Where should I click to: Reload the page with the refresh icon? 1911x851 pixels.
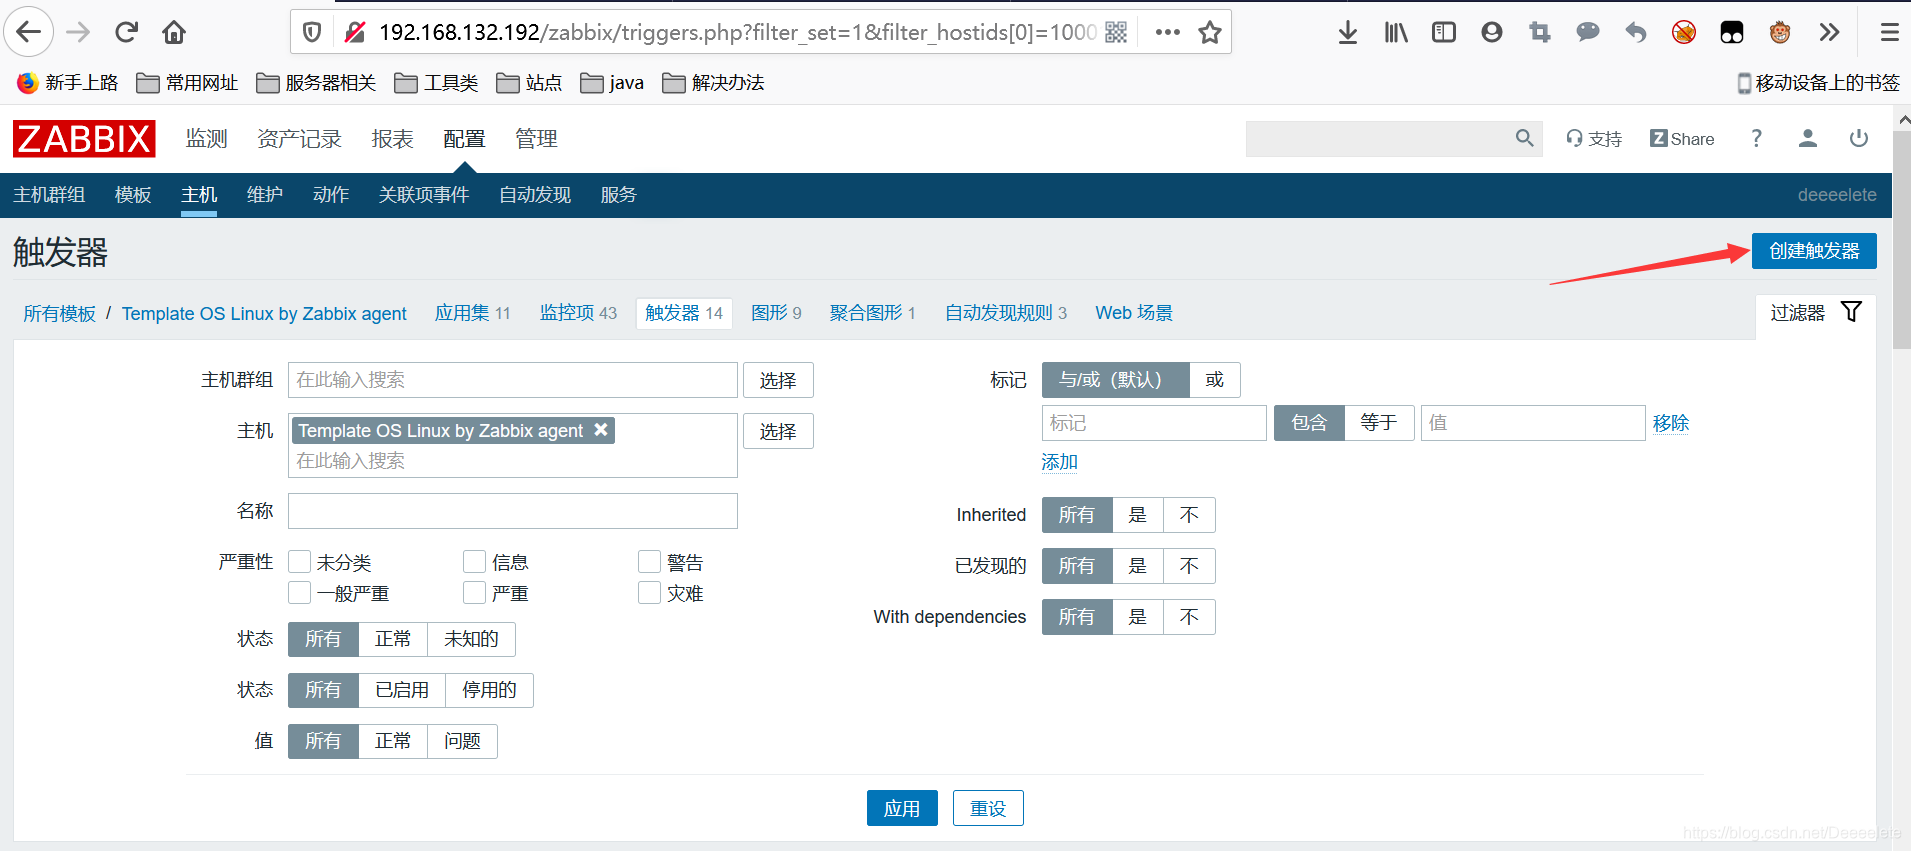pyautogui.click(x=126, y=32)
